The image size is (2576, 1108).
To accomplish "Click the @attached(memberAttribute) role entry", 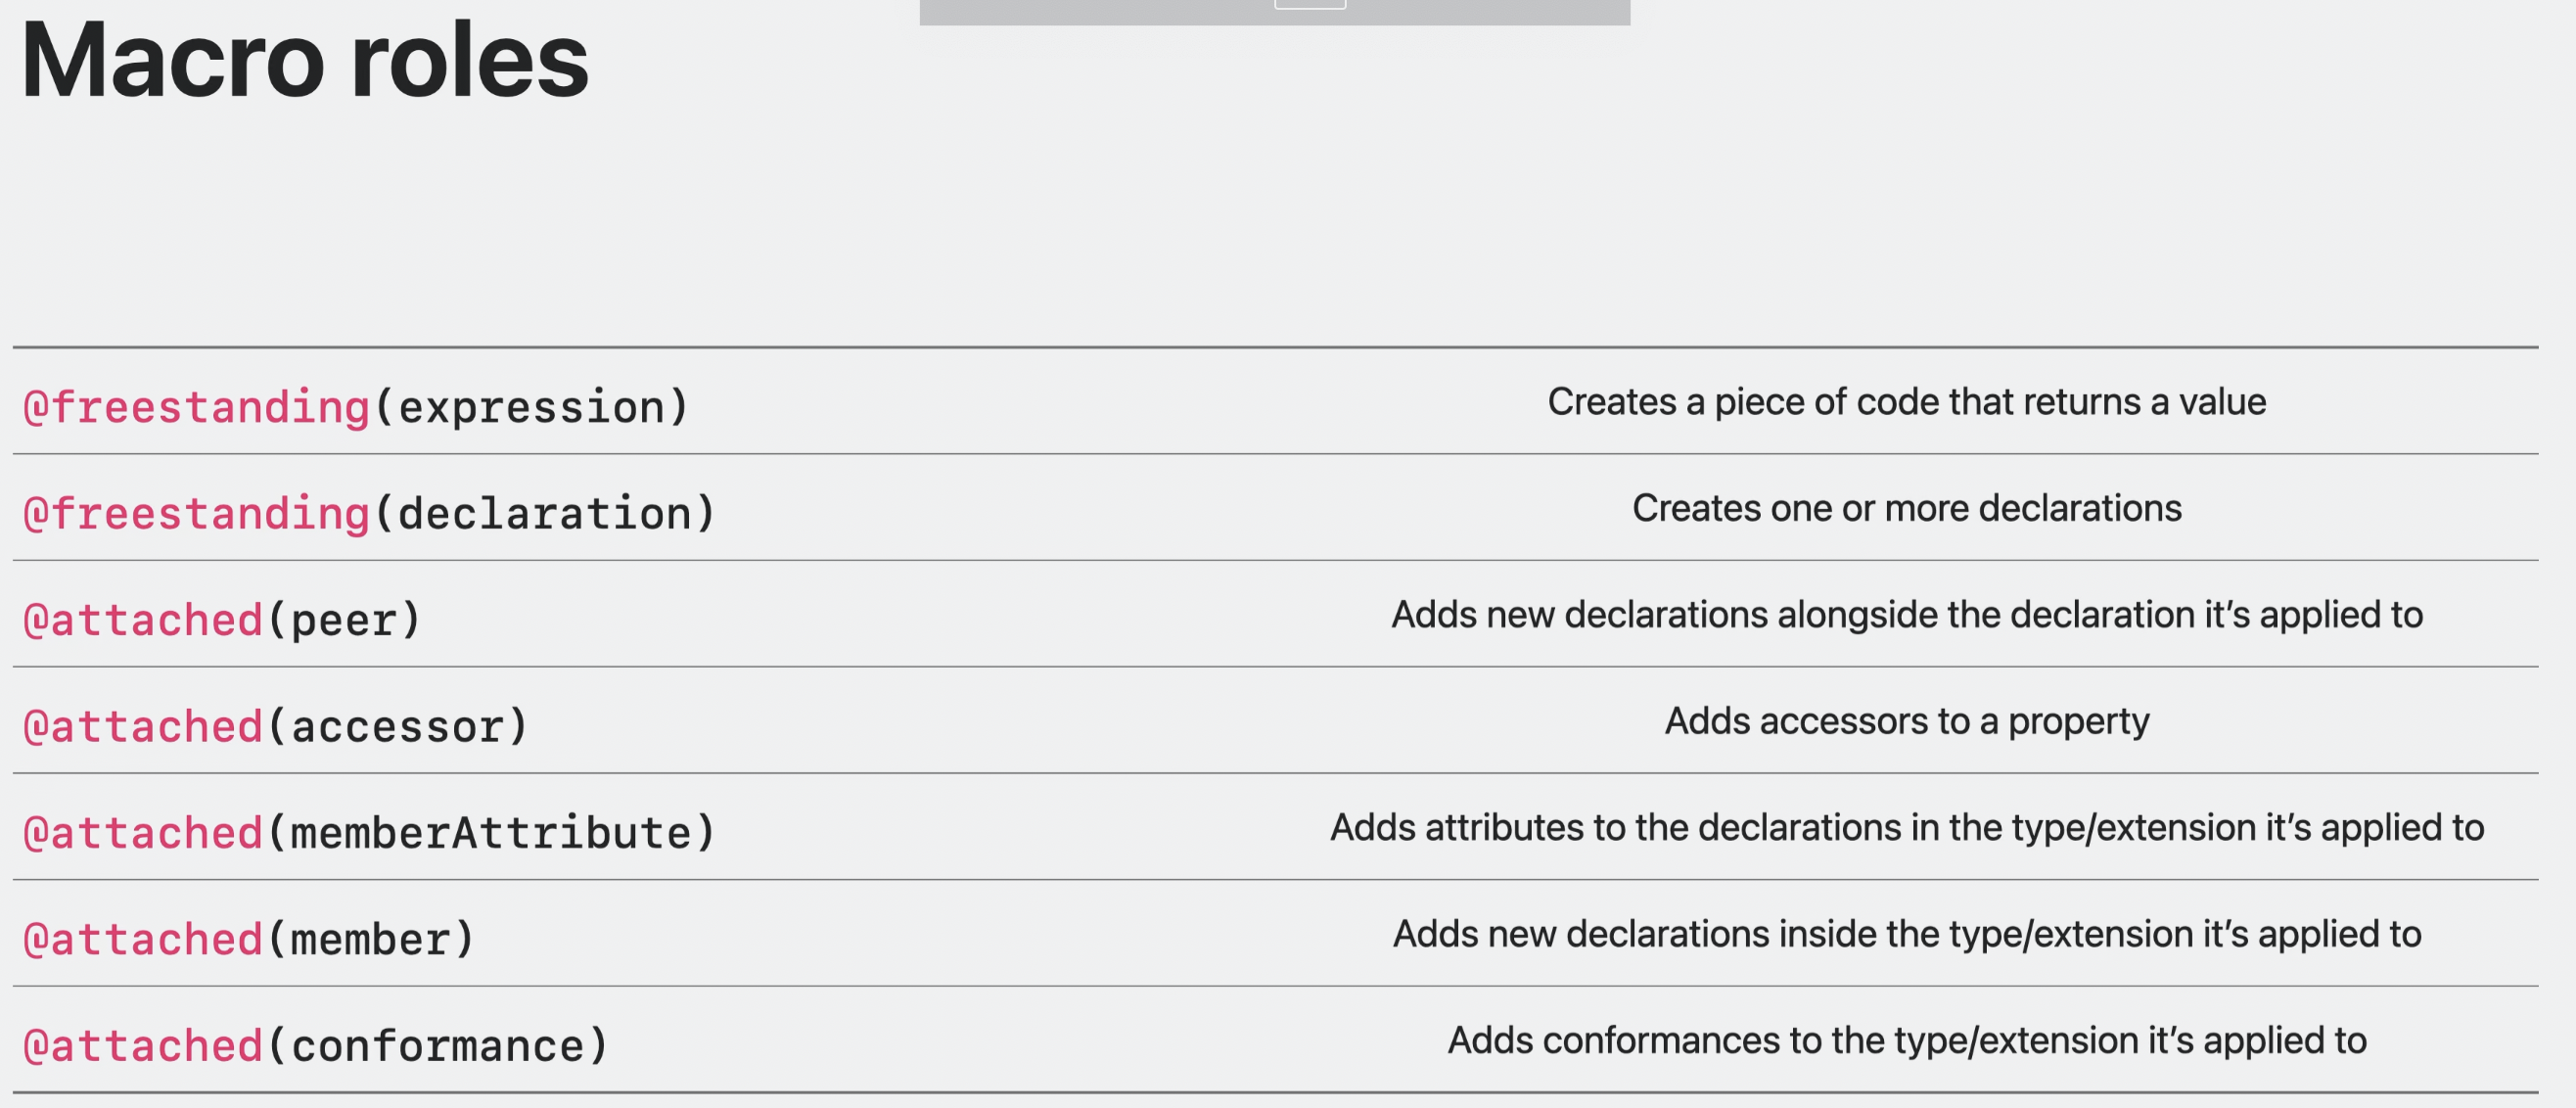I will point(369,832).
